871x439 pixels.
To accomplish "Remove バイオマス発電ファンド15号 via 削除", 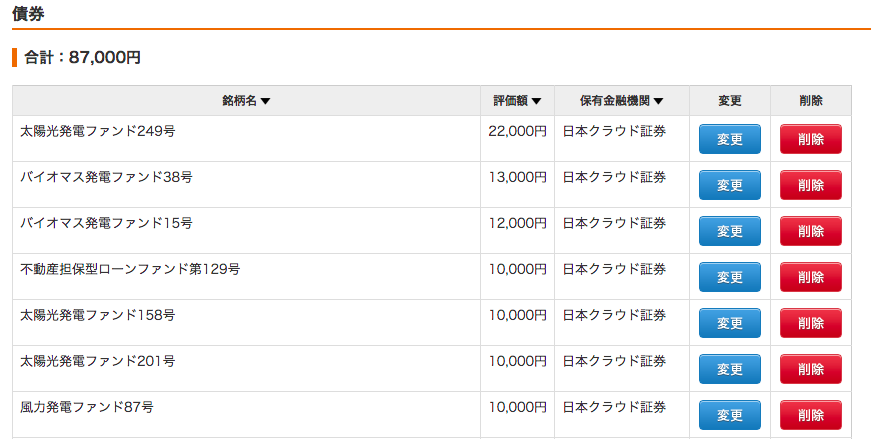I will tap(810, 231).
